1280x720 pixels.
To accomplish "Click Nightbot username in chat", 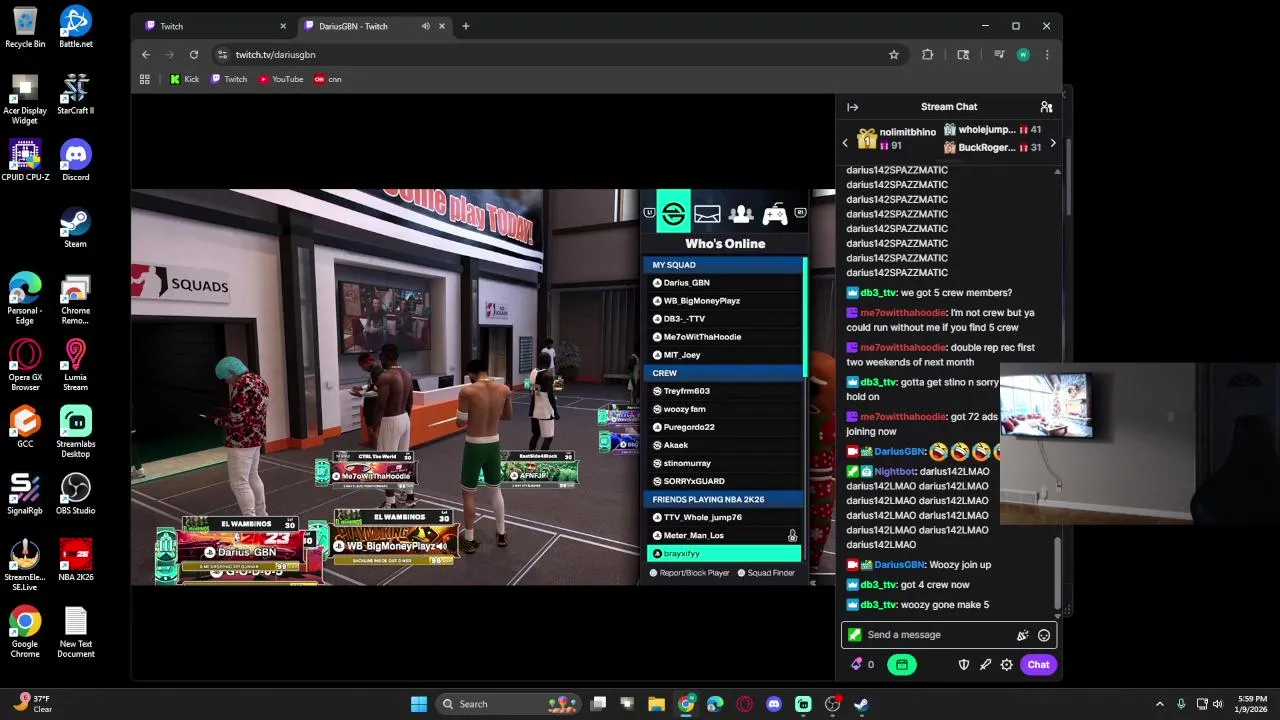I will point(894,472).
